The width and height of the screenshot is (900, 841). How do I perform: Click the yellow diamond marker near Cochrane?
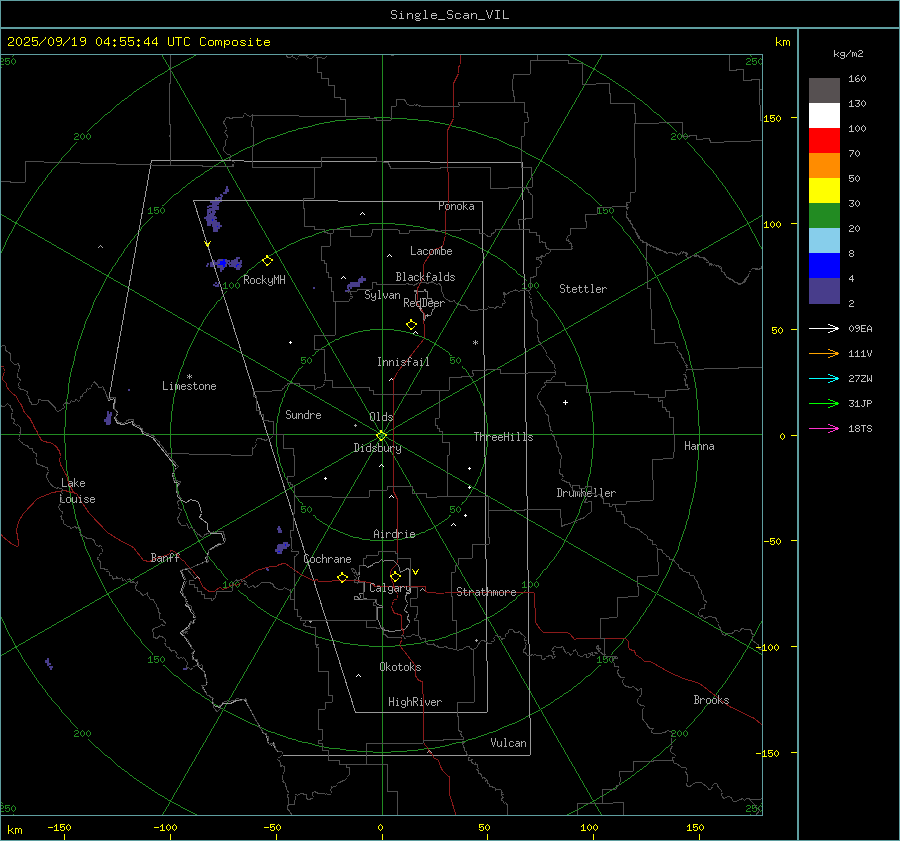(x=342, y=578)
